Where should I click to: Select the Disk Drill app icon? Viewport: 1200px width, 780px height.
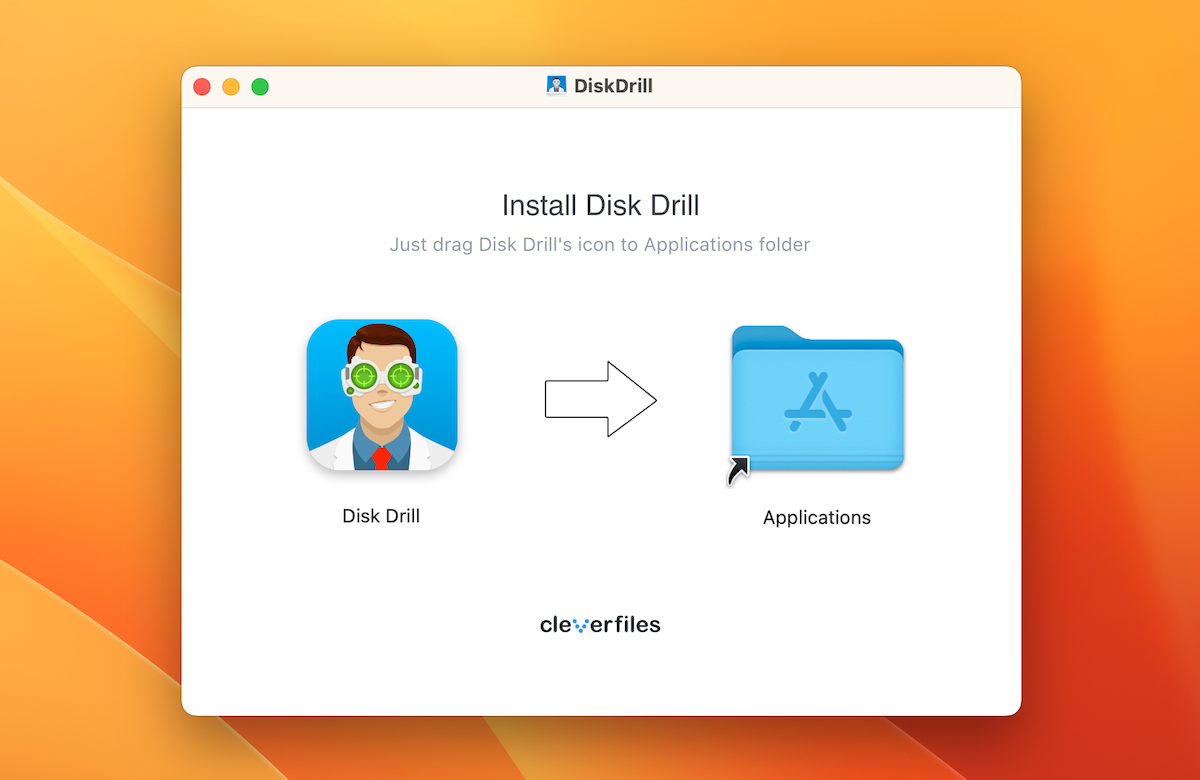pos(382,396)
